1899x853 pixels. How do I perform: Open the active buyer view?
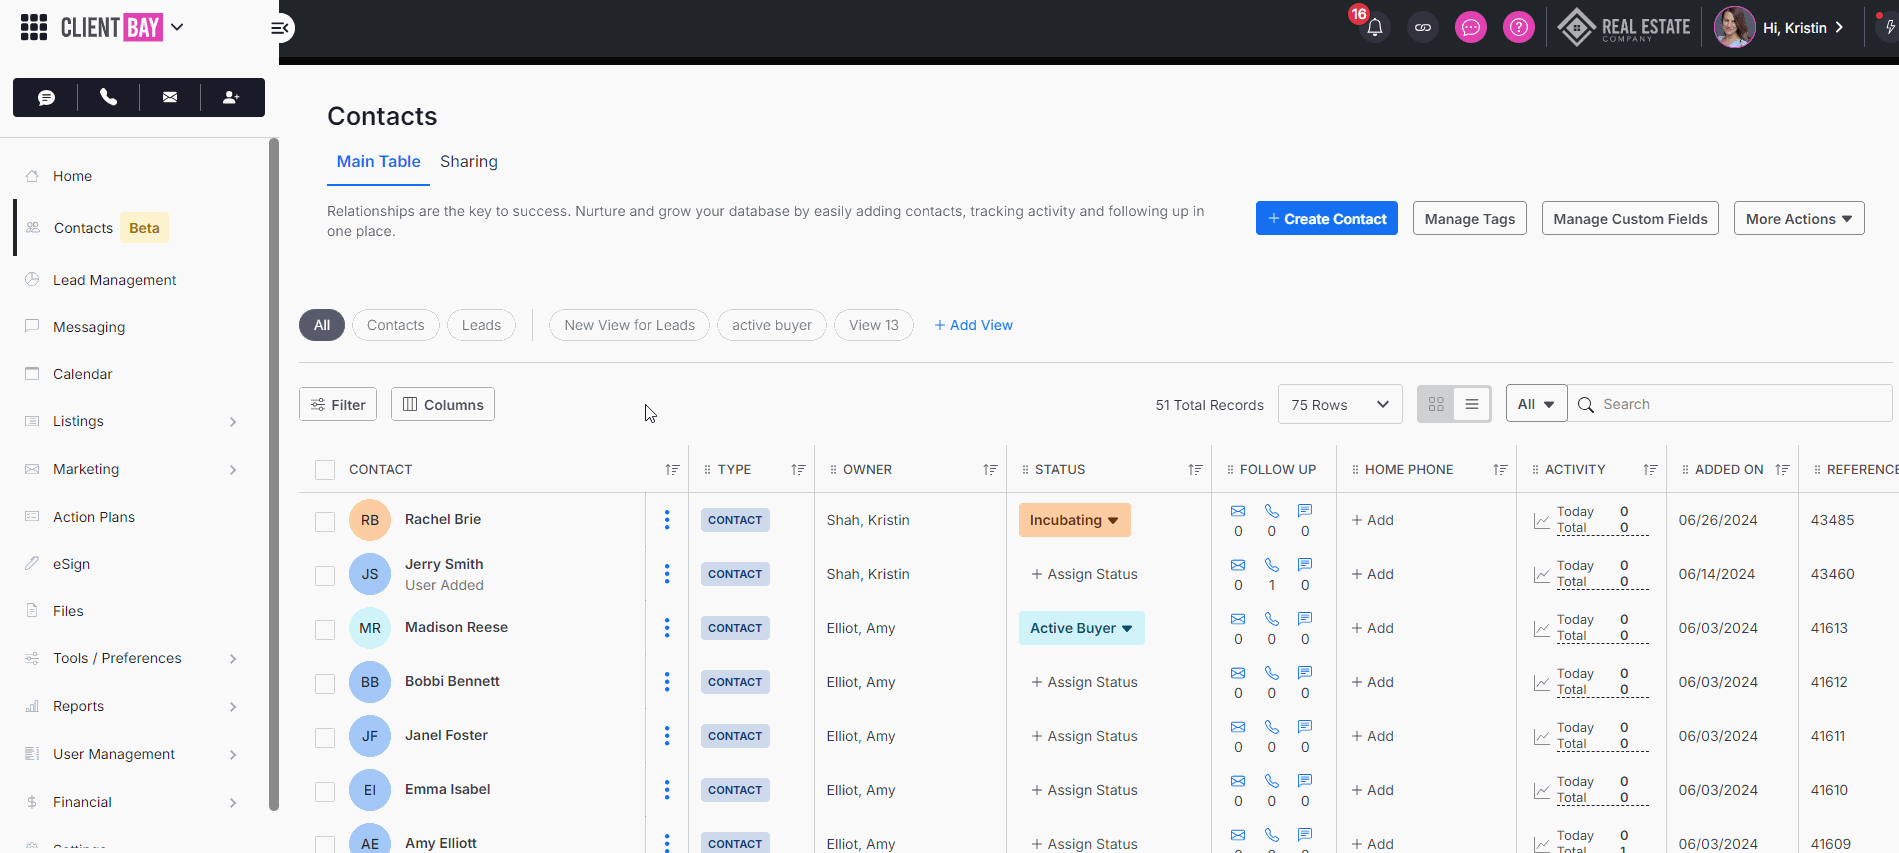click(x=772, y=325)
